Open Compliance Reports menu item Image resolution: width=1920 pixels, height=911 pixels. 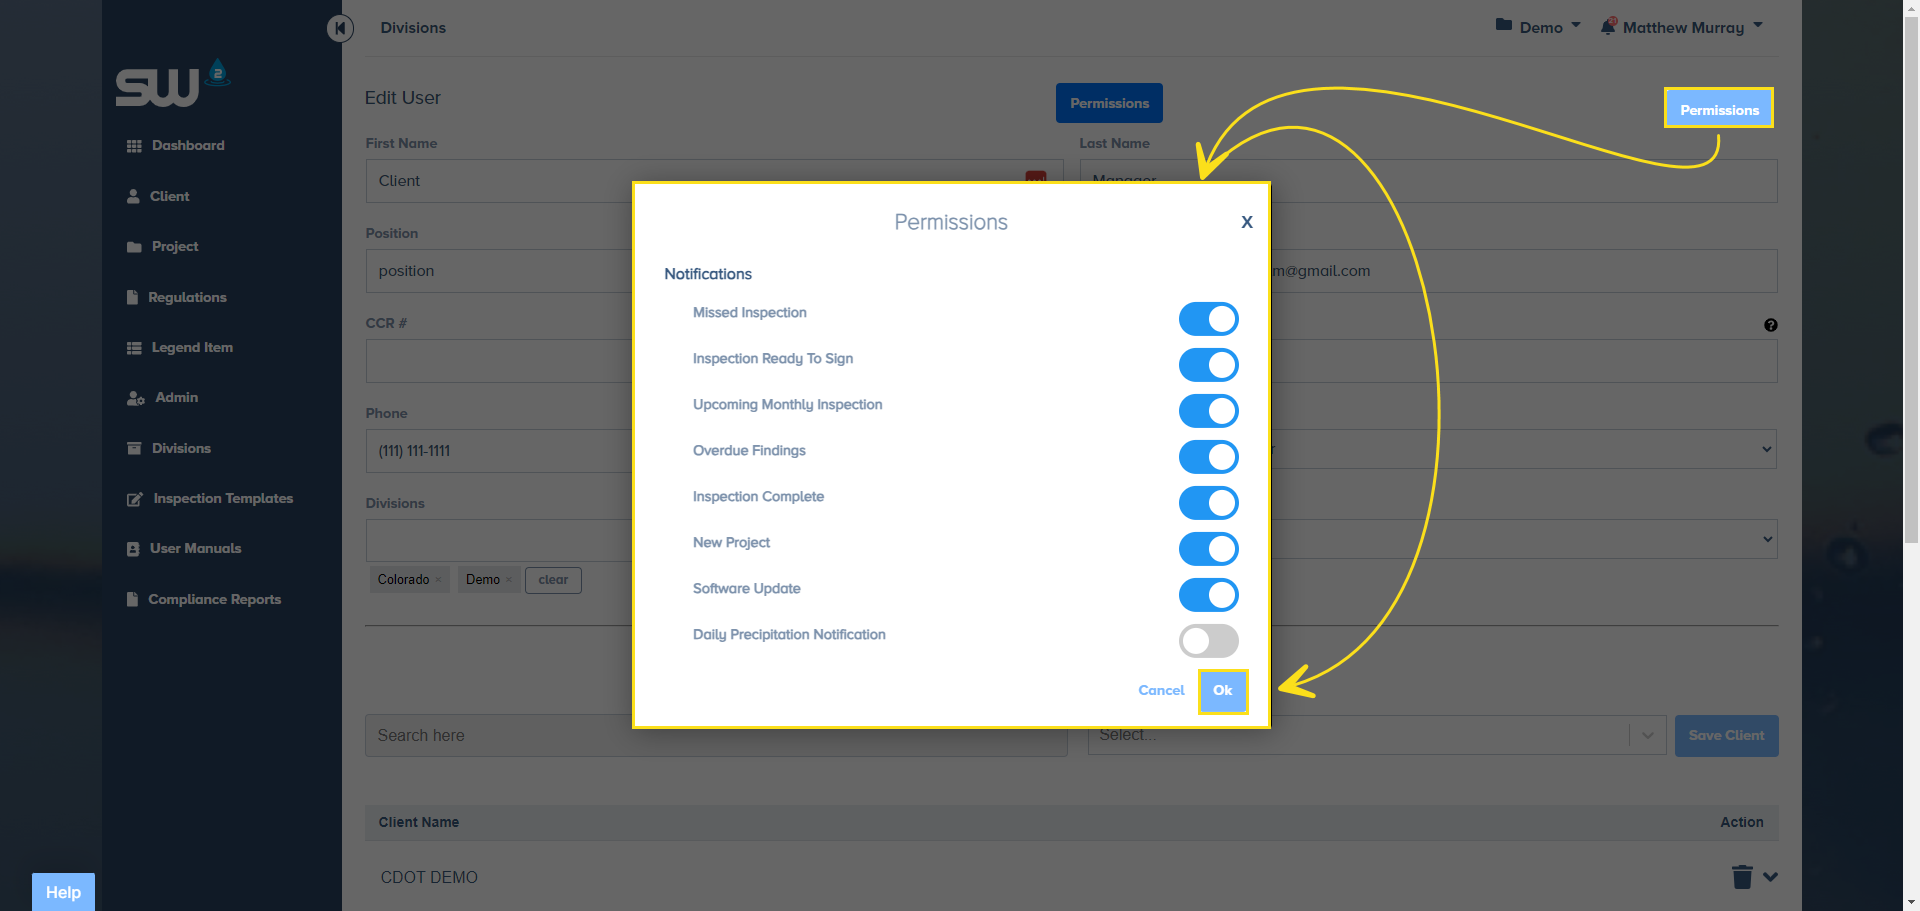(x=214, y=600)
